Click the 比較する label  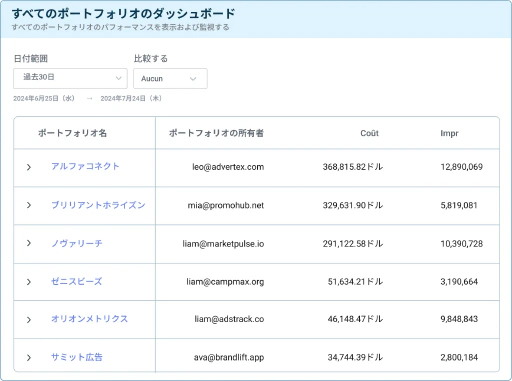151,59
